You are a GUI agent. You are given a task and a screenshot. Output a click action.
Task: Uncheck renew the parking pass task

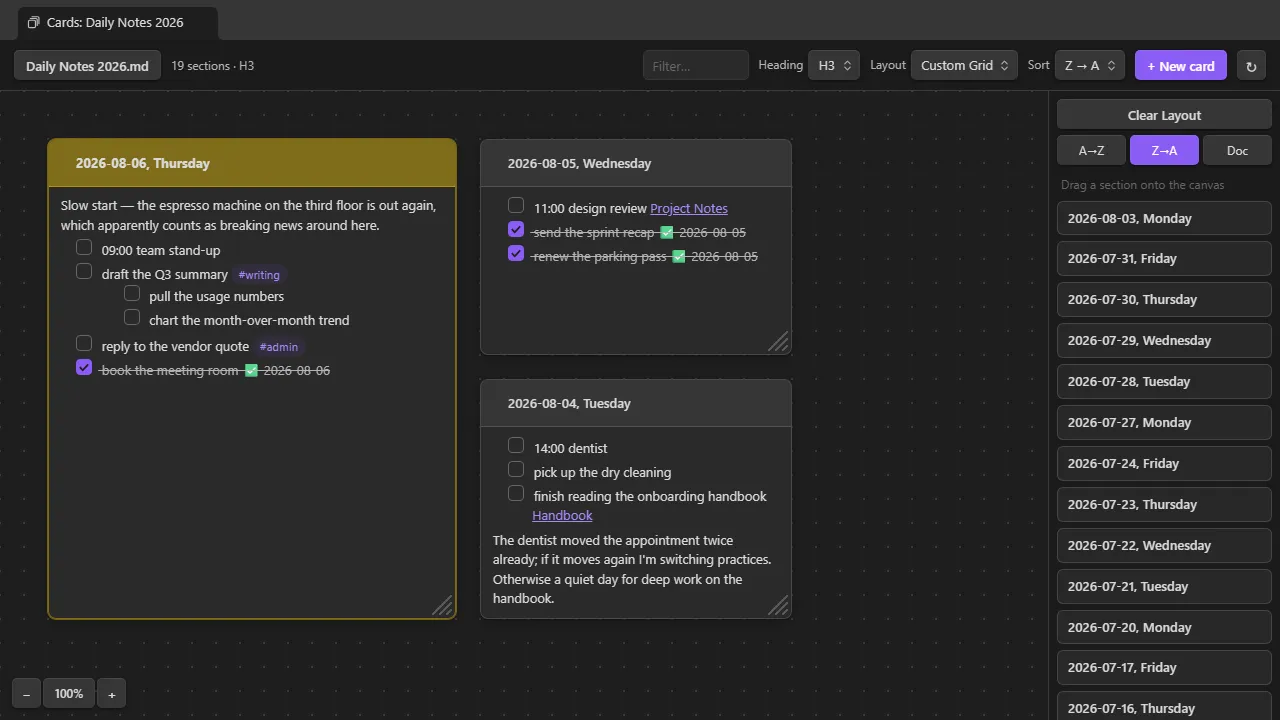tap(516, 254)
